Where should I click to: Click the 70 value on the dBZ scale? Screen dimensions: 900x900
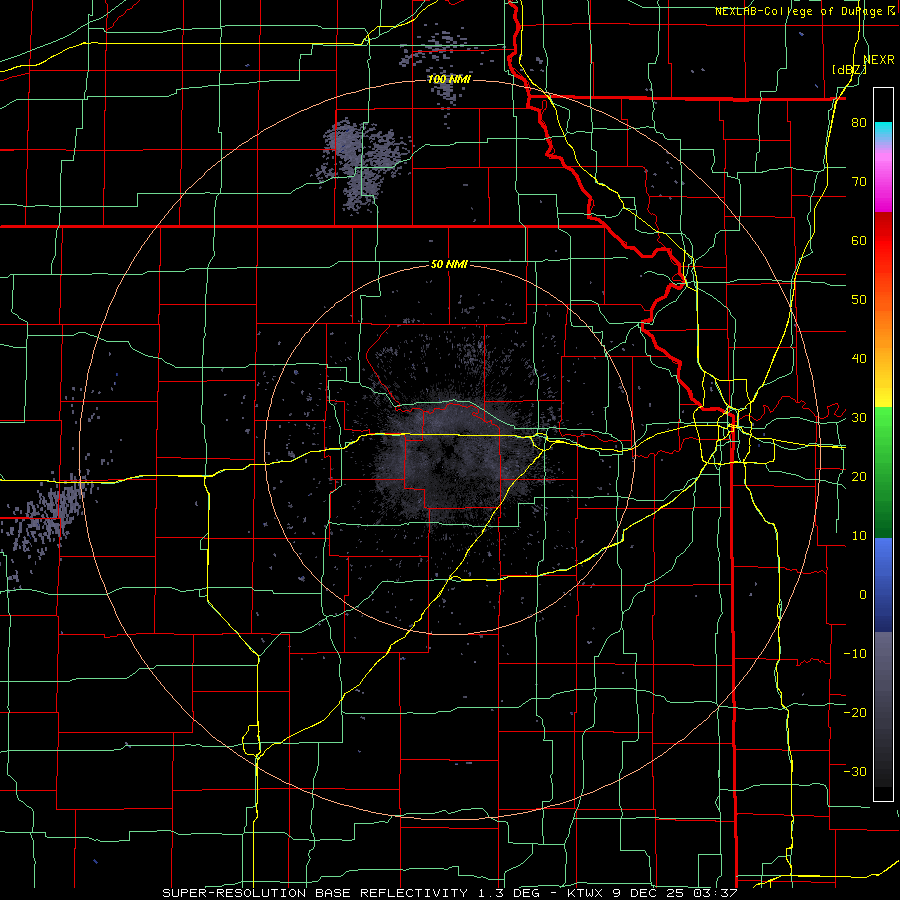(x=859, y=182)
